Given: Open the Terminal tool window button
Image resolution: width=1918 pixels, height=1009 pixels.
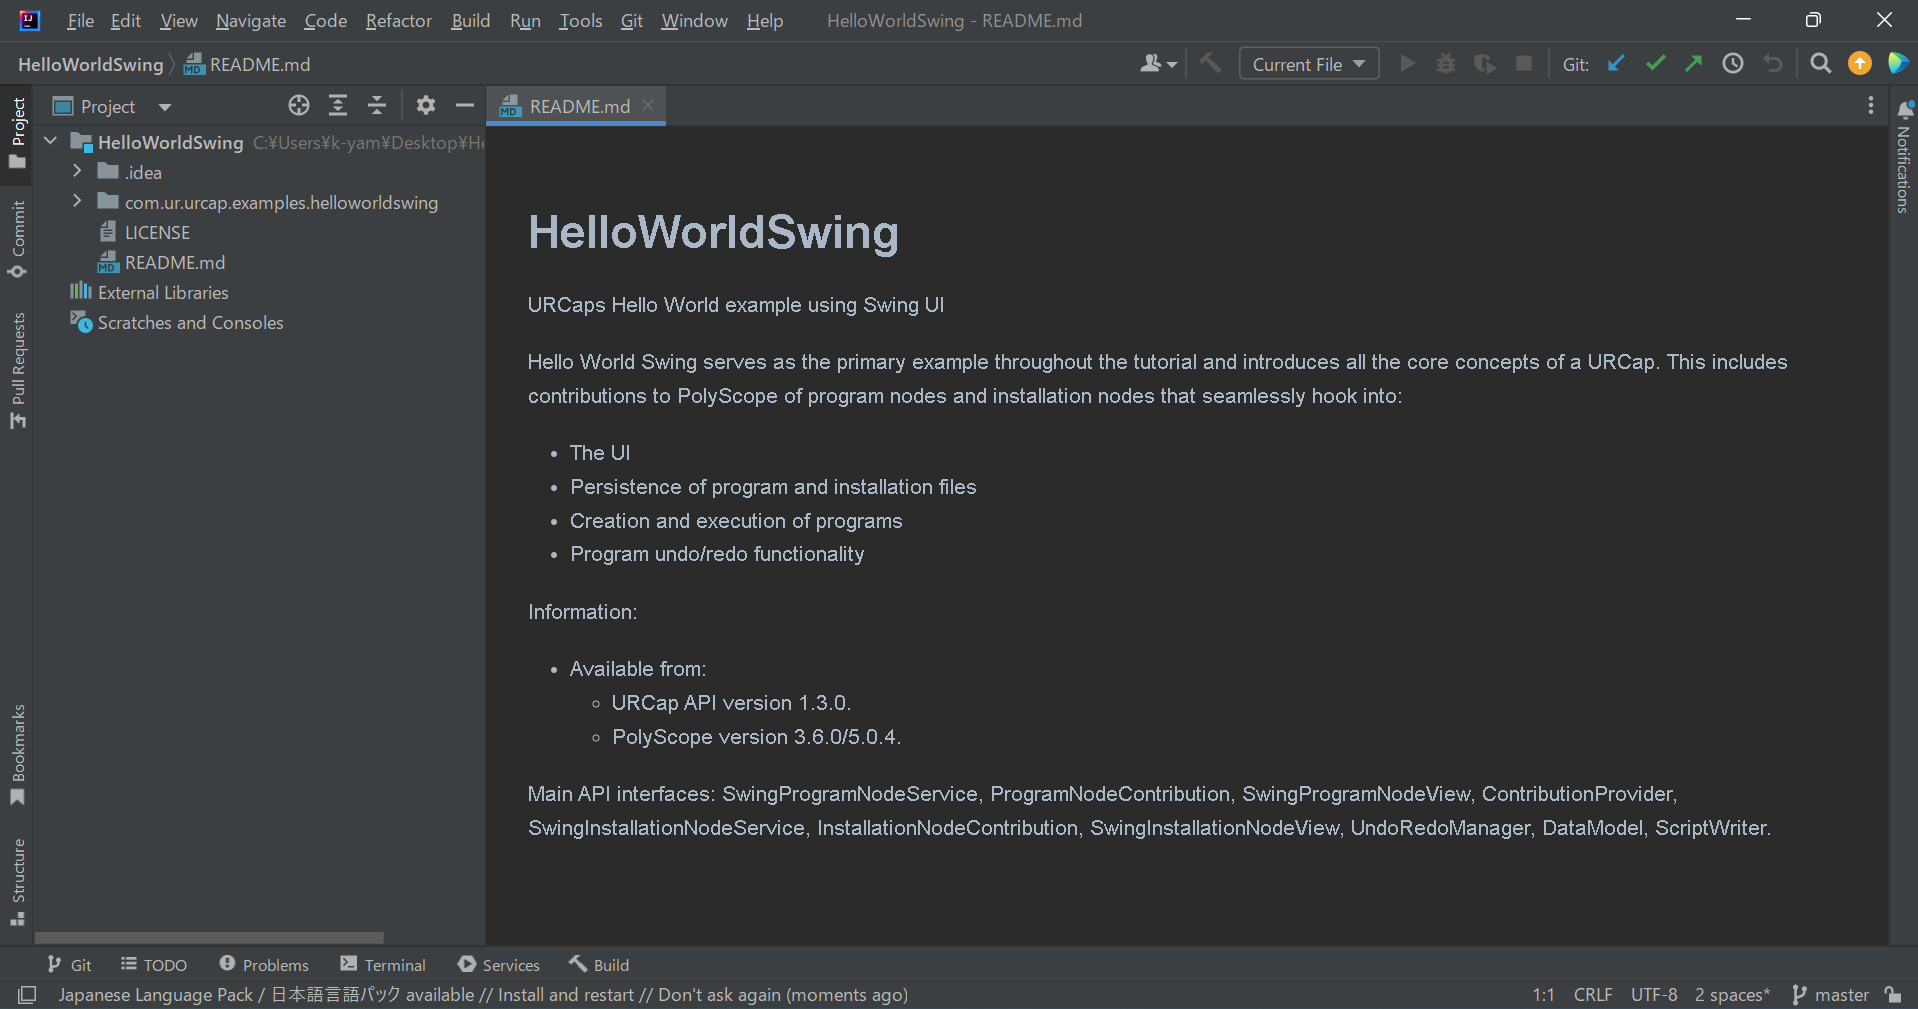Looking at the screenshot, I should pyautogui.click(x=383, y=965).
